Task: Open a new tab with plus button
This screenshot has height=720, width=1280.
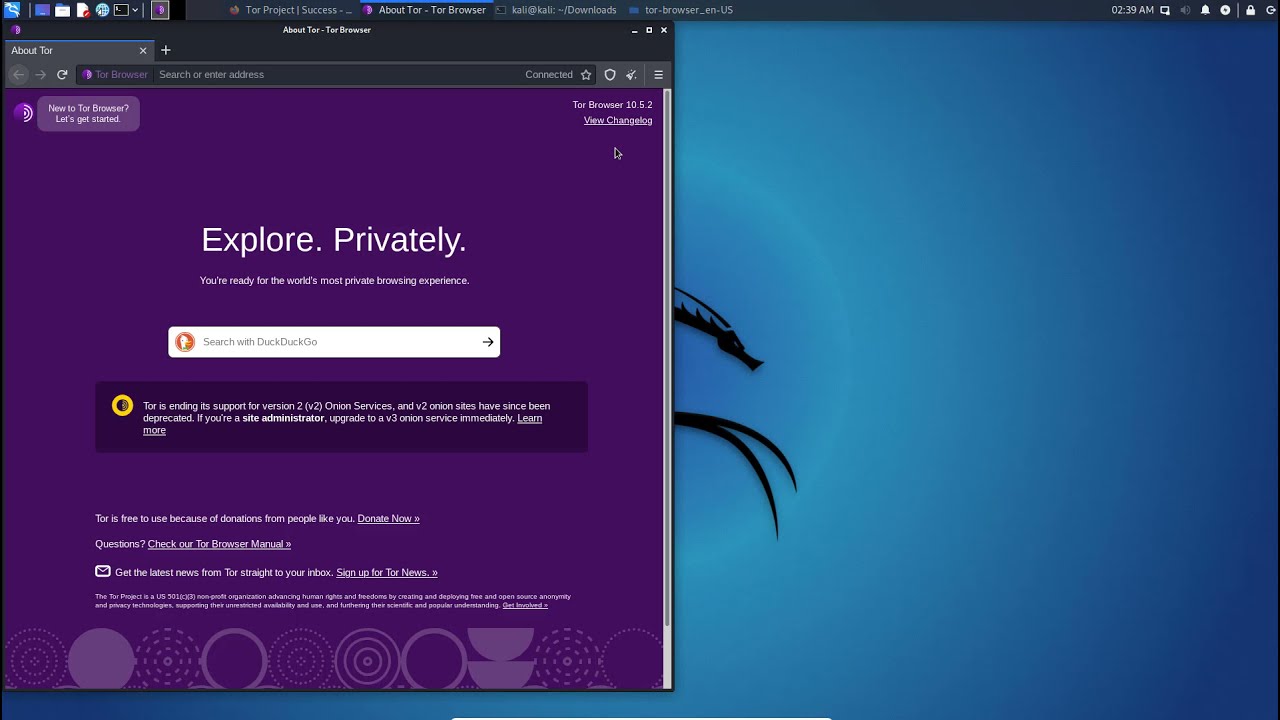Action: tap(166, 50)
